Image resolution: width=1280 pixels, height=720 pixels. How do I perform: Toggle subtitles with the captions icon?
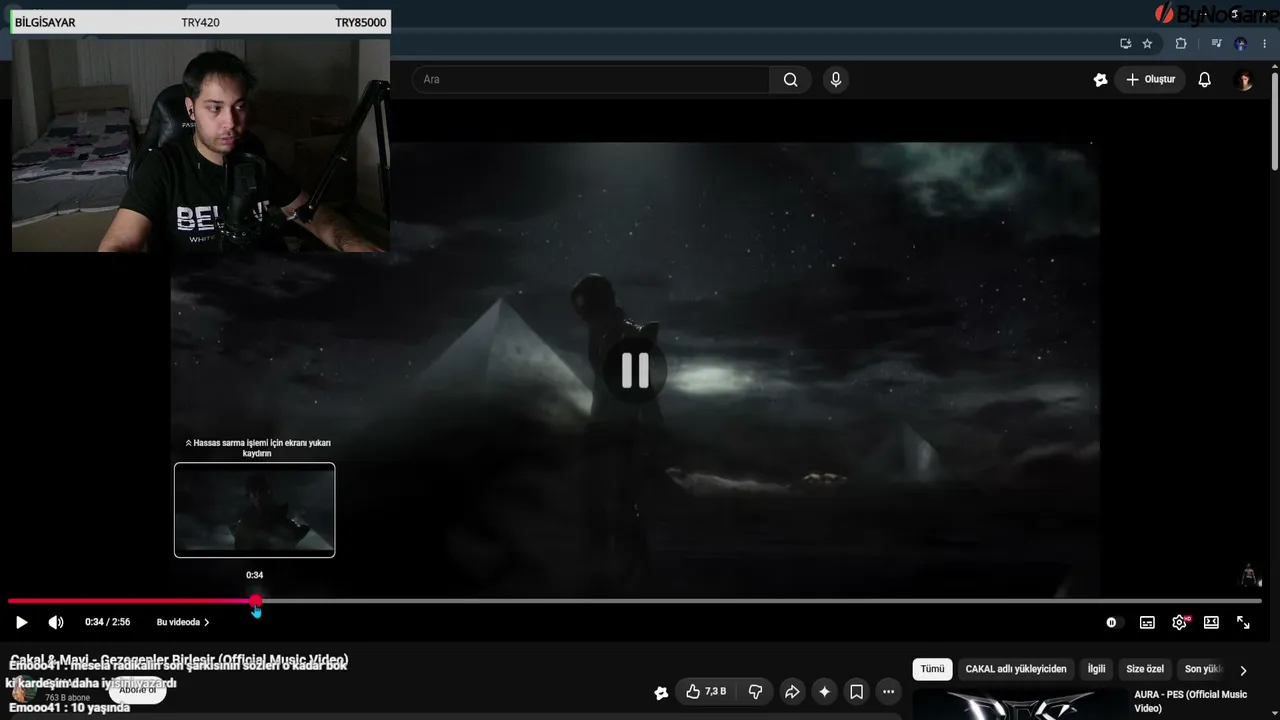1147,622
